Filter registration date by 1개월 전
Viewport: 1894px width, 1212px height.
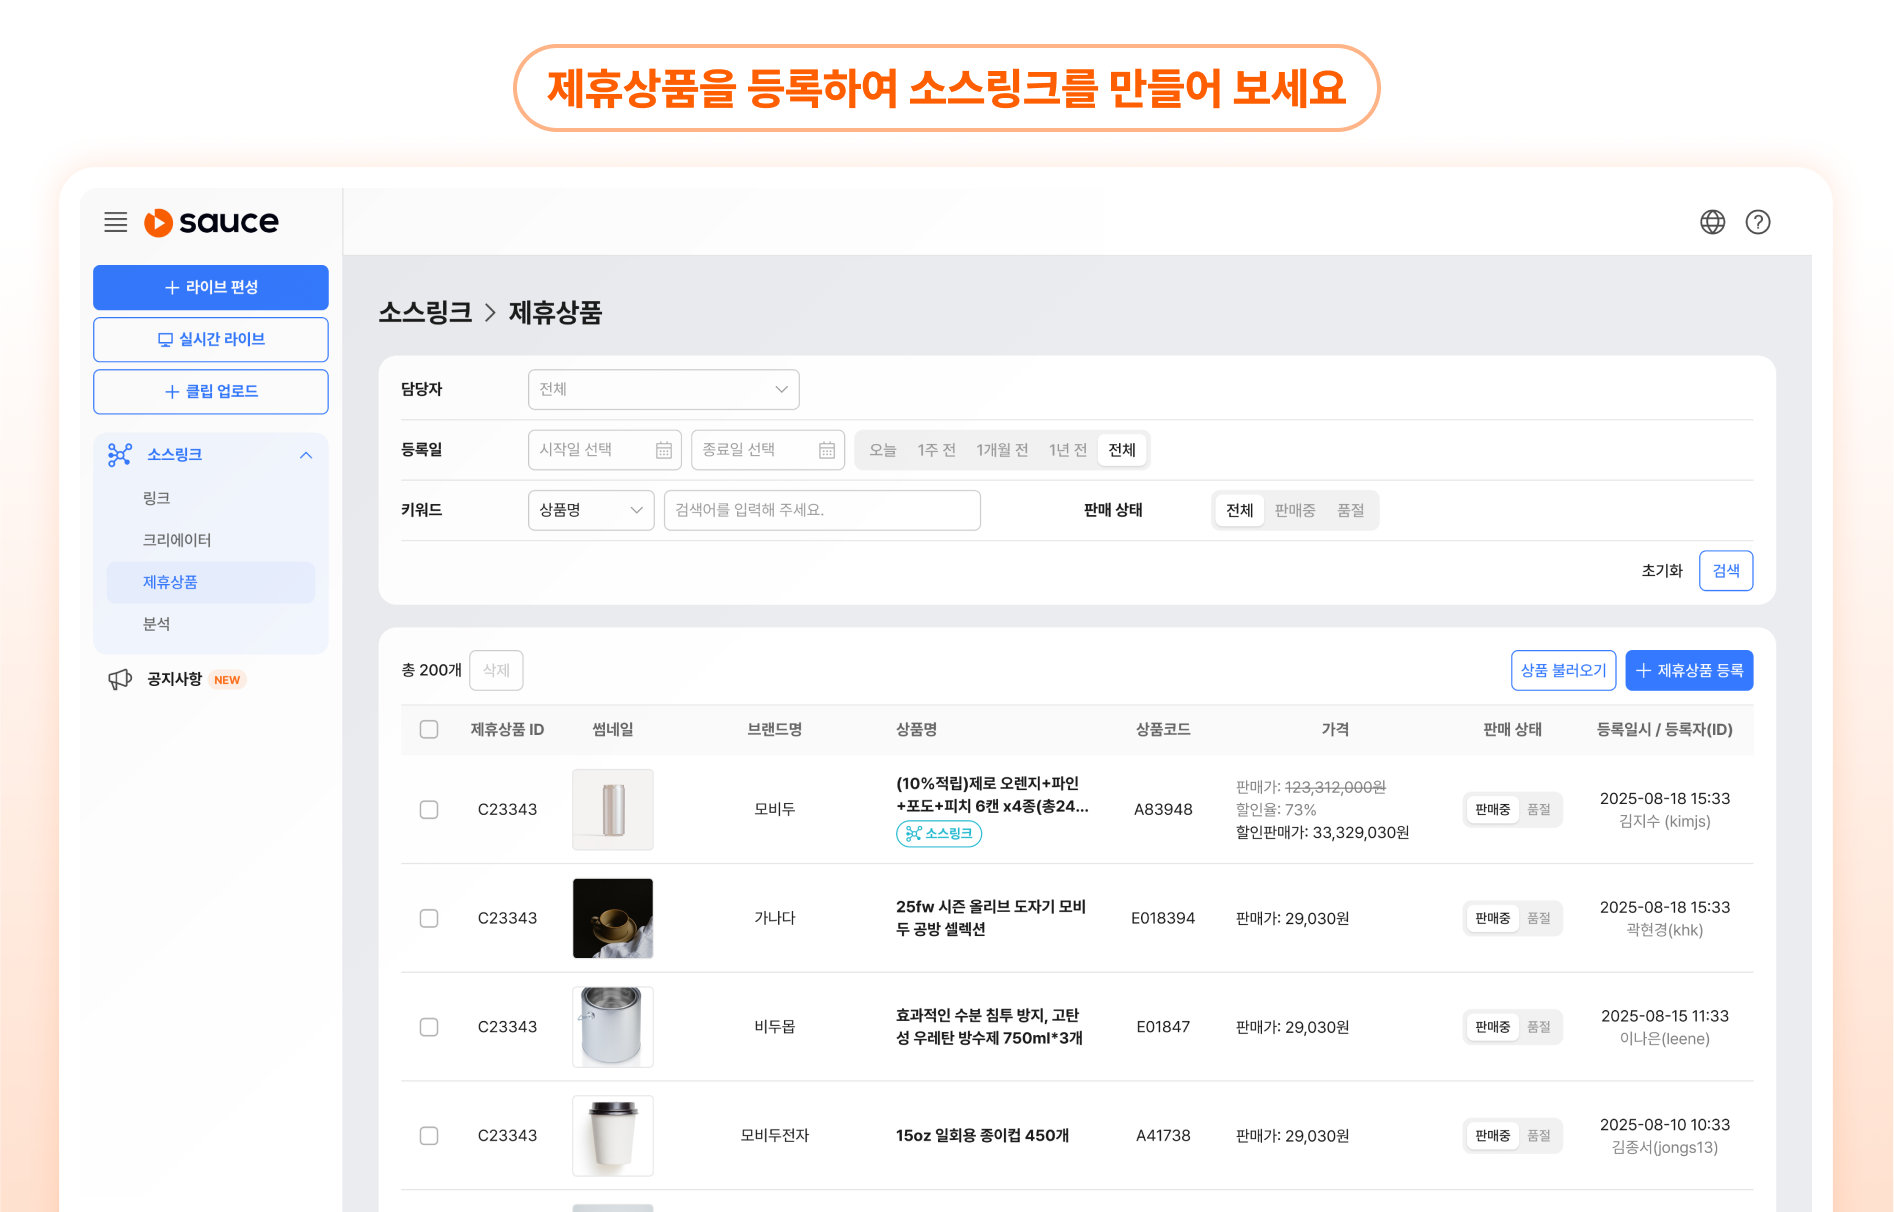tap(1002, 450)
